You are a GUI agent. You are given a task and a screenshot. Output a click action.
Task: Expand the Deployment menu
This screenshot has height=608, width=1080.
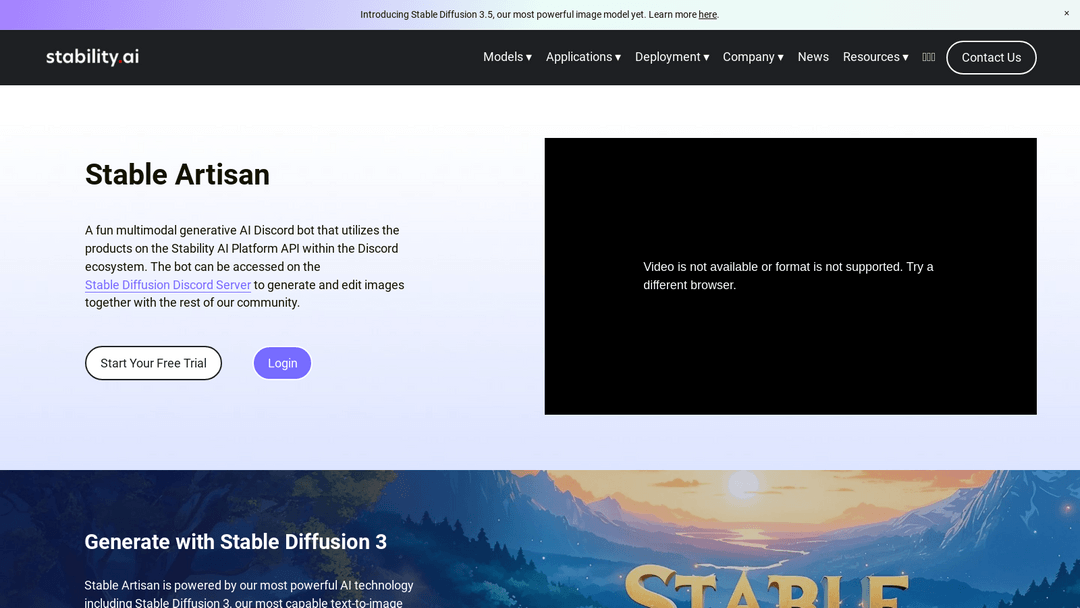coord(671,57)
